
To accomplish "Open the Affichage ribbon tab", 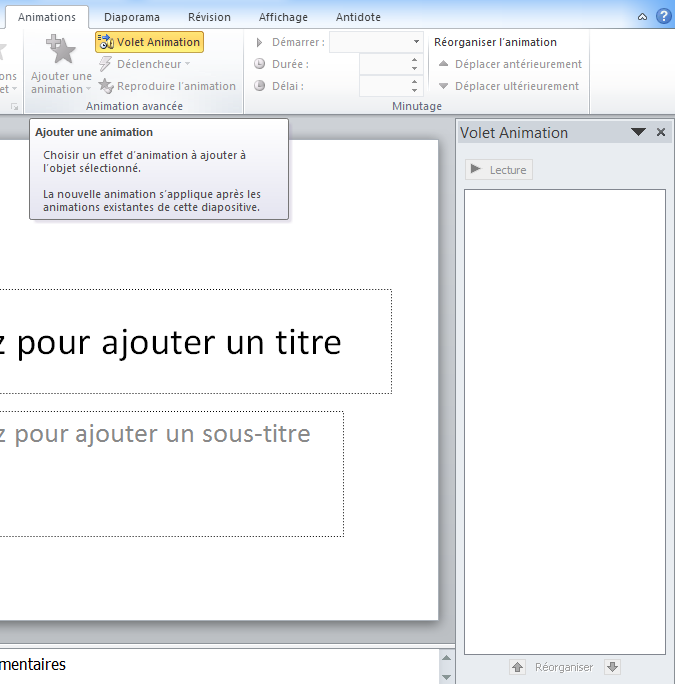I will (283, 17).
